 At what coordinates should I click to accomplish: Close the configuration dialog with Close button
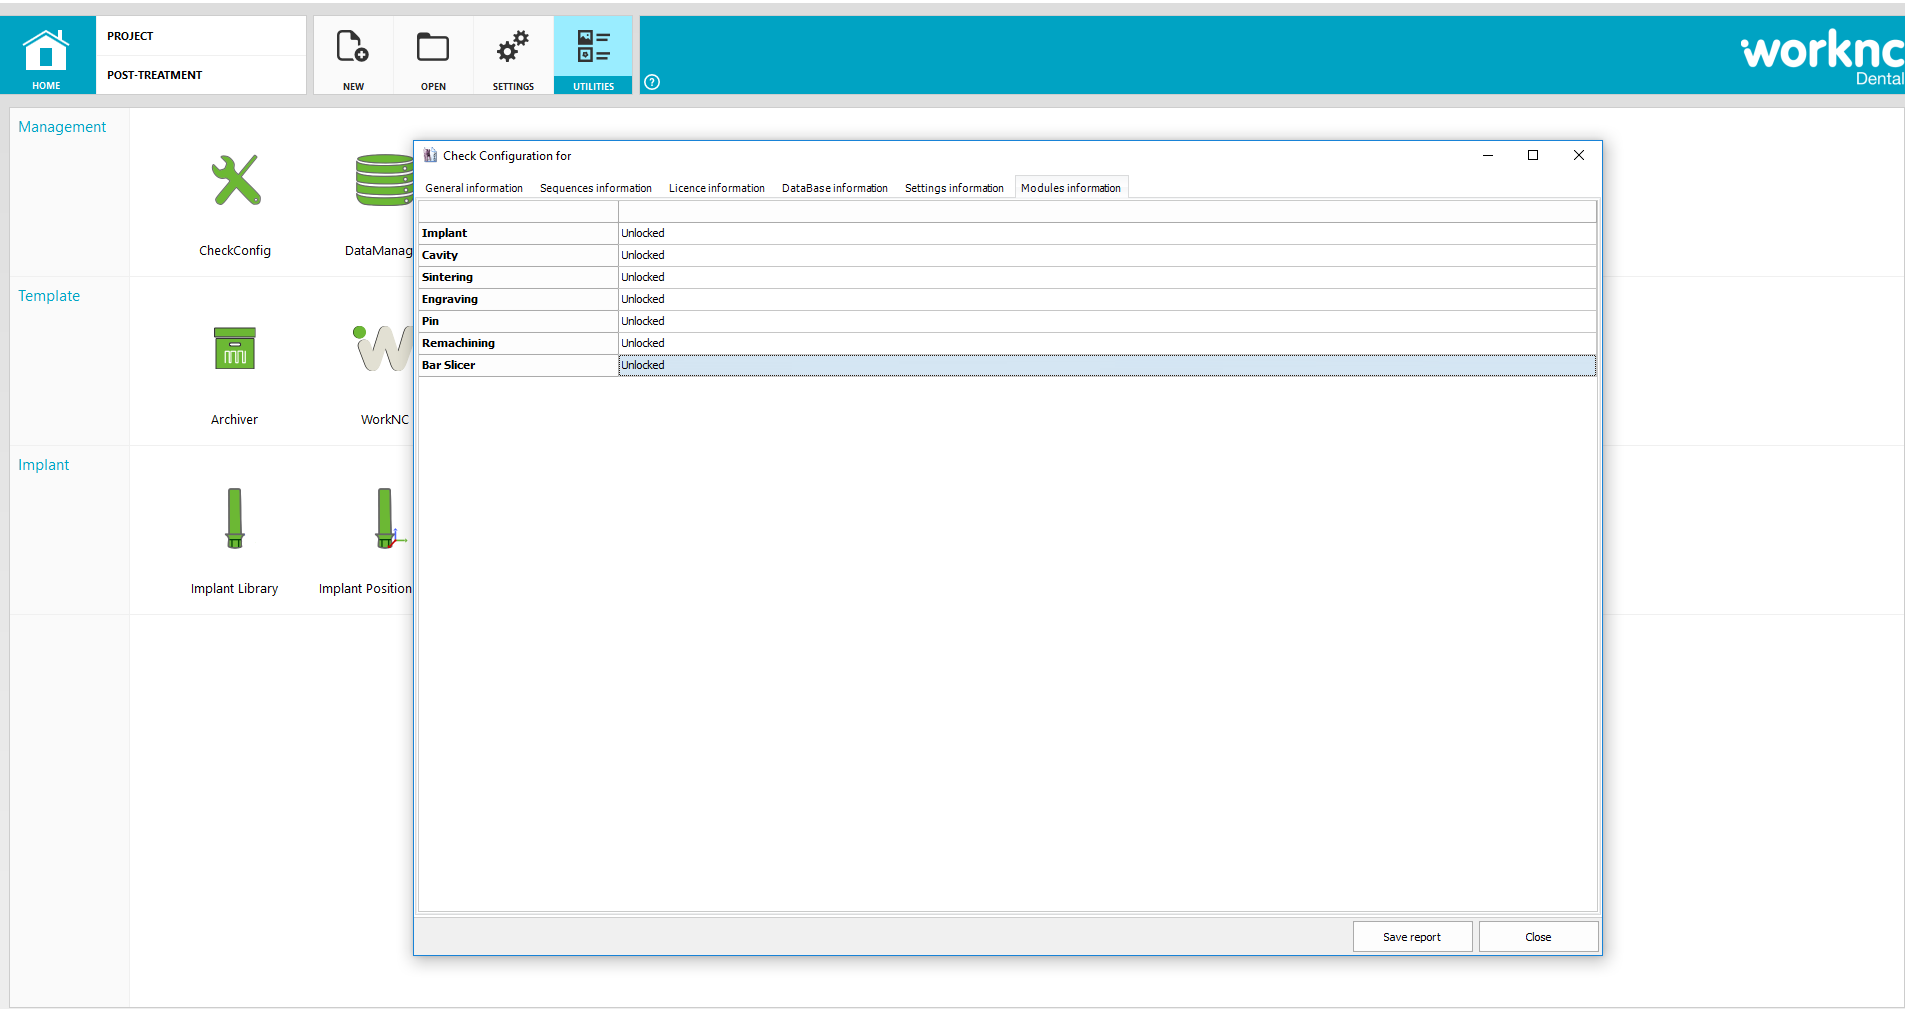[x=1538, y=936]
